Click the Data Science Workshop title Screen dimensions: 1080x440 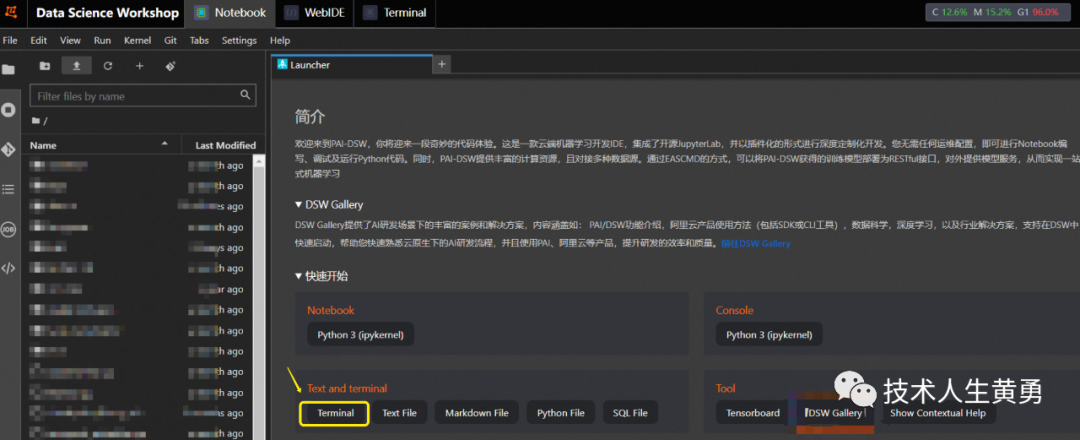107,13
